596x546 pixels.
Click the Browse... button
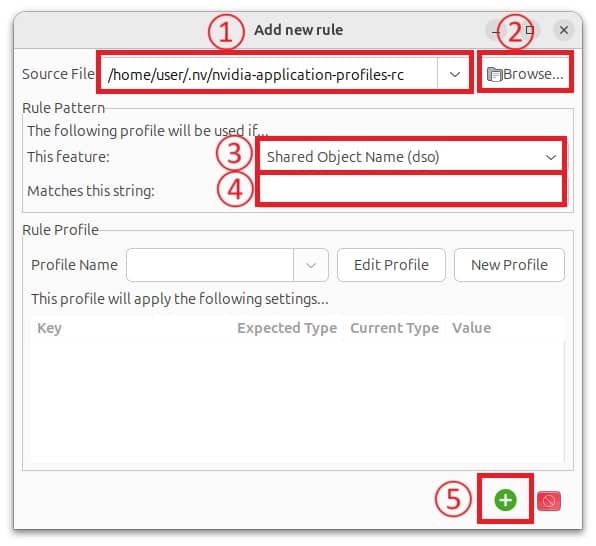pos(525,74)
